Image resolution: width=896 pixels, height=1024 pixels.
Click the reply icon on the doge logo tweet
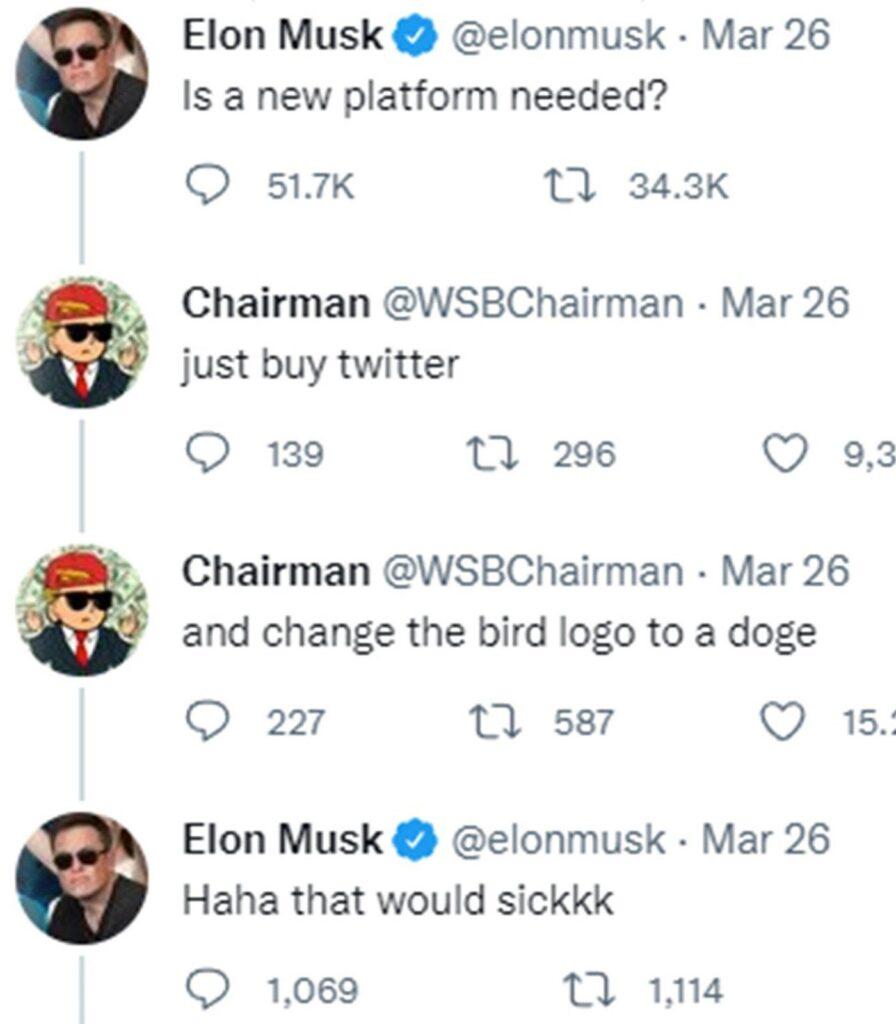point(206,716)
